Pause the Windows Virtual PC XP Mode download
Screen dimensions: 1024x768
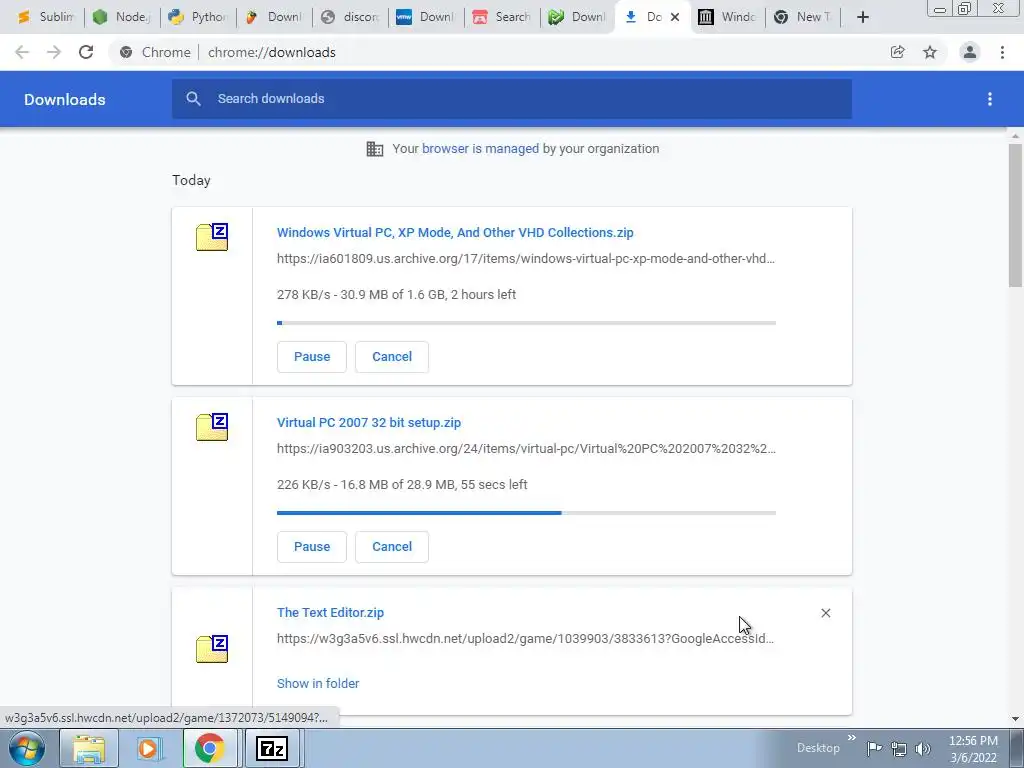click(x=312, y=357)
